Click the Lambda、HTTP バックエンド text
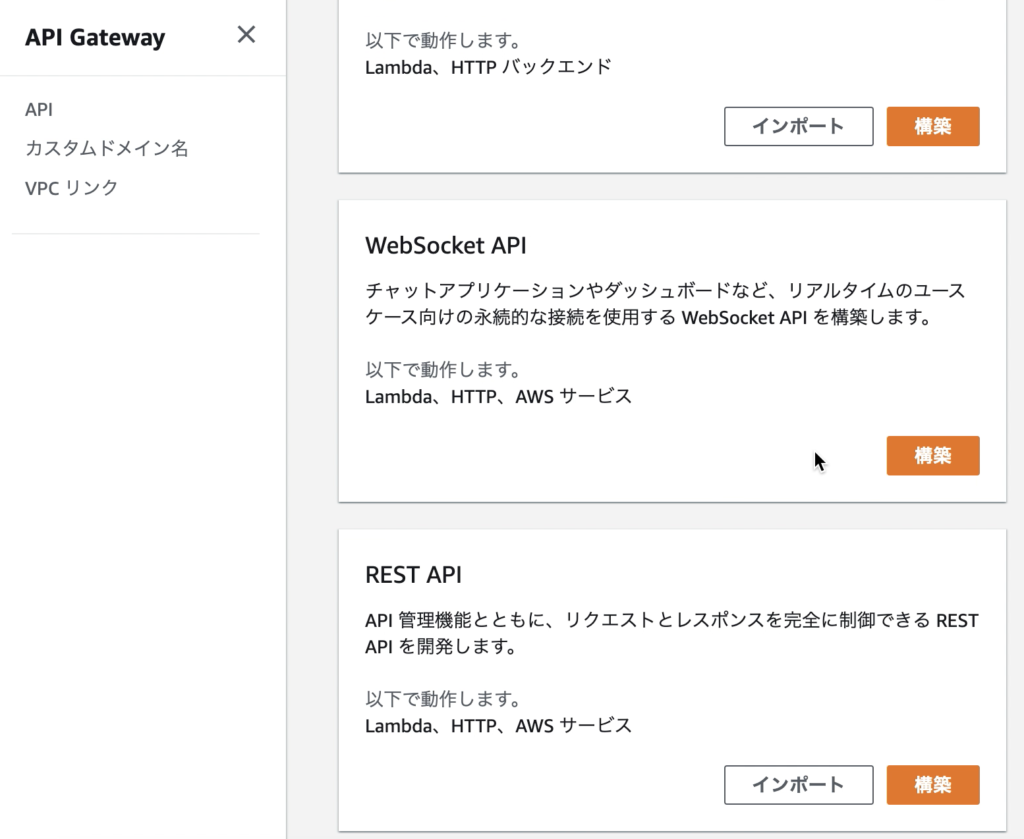 (488, 67)
